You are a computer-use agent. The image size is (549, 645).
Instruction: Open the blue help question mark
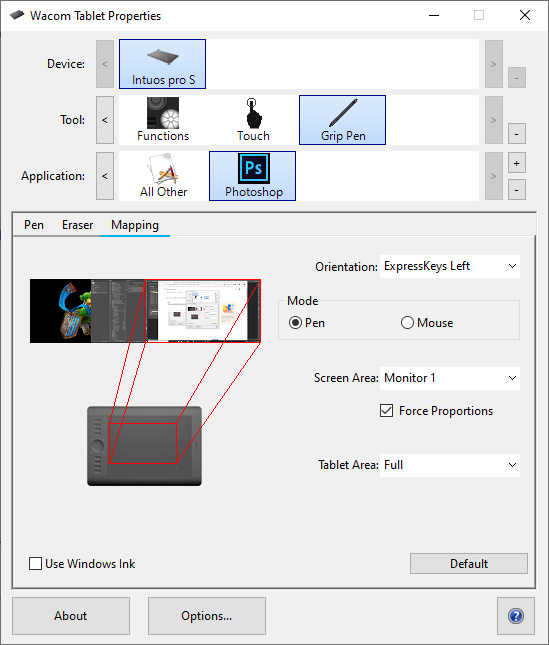516,616
